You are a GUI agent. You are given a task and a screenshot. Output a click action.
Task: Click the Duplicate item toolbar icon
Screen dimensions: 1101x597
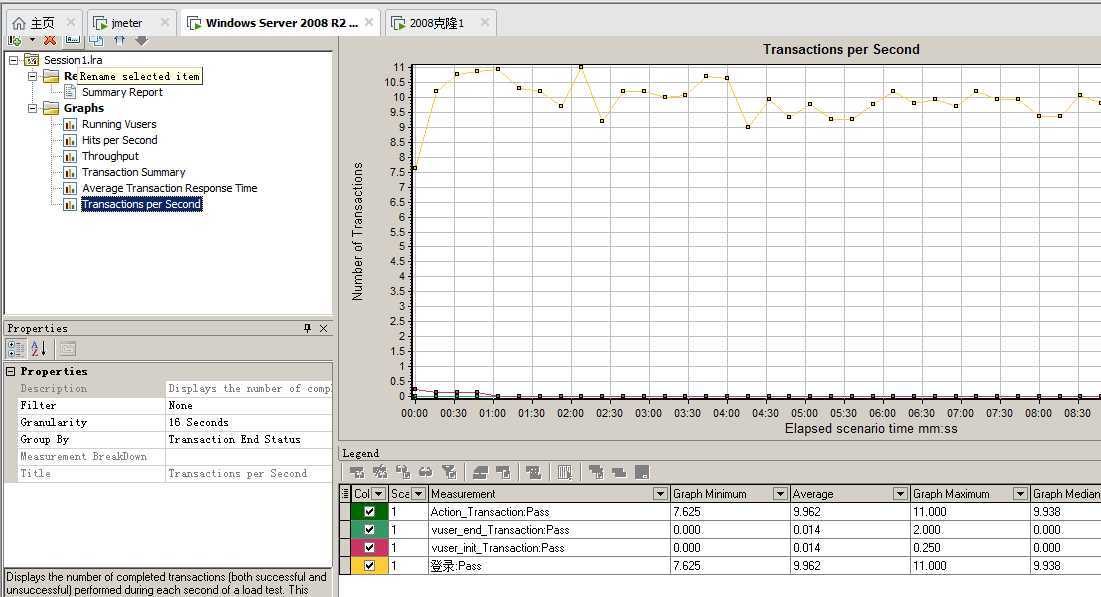click(x=96, y=41)
